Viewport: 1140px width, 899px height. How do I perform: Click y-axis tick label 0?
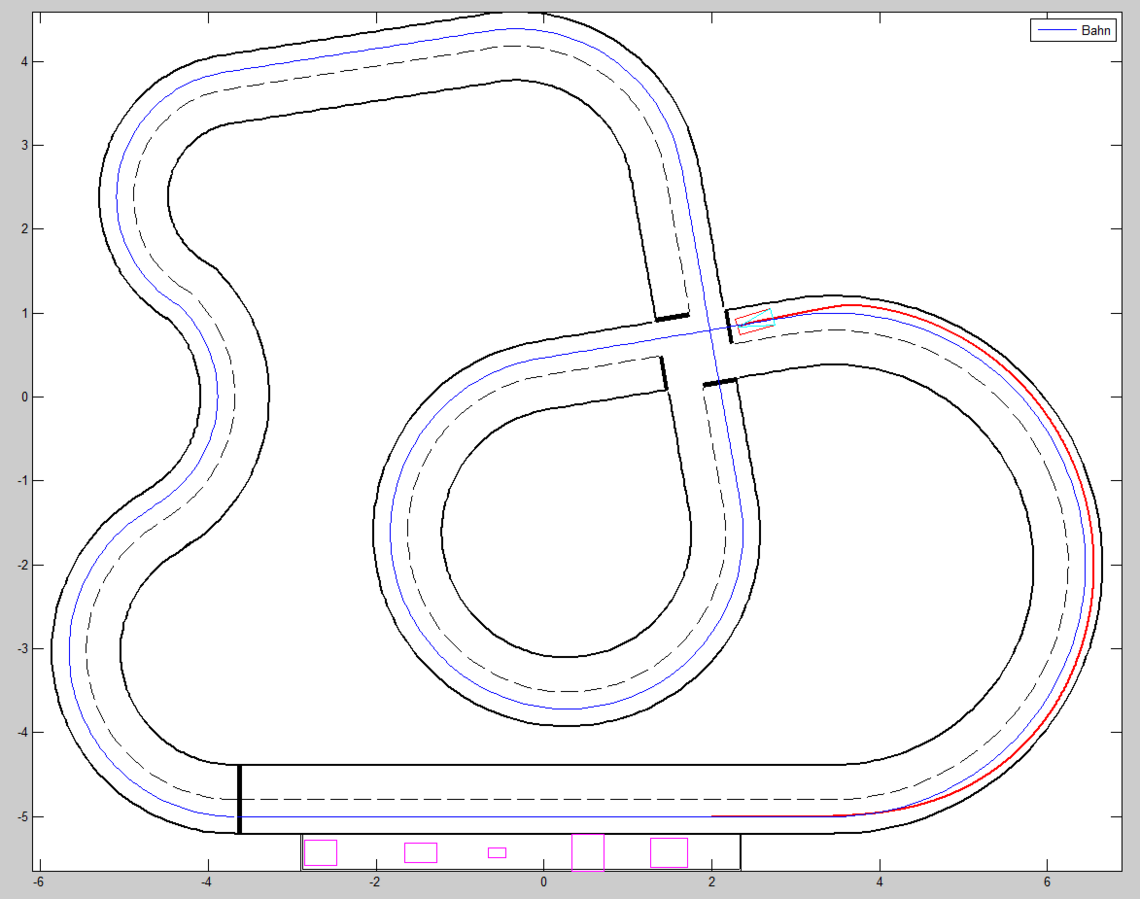tap(25, 397)
